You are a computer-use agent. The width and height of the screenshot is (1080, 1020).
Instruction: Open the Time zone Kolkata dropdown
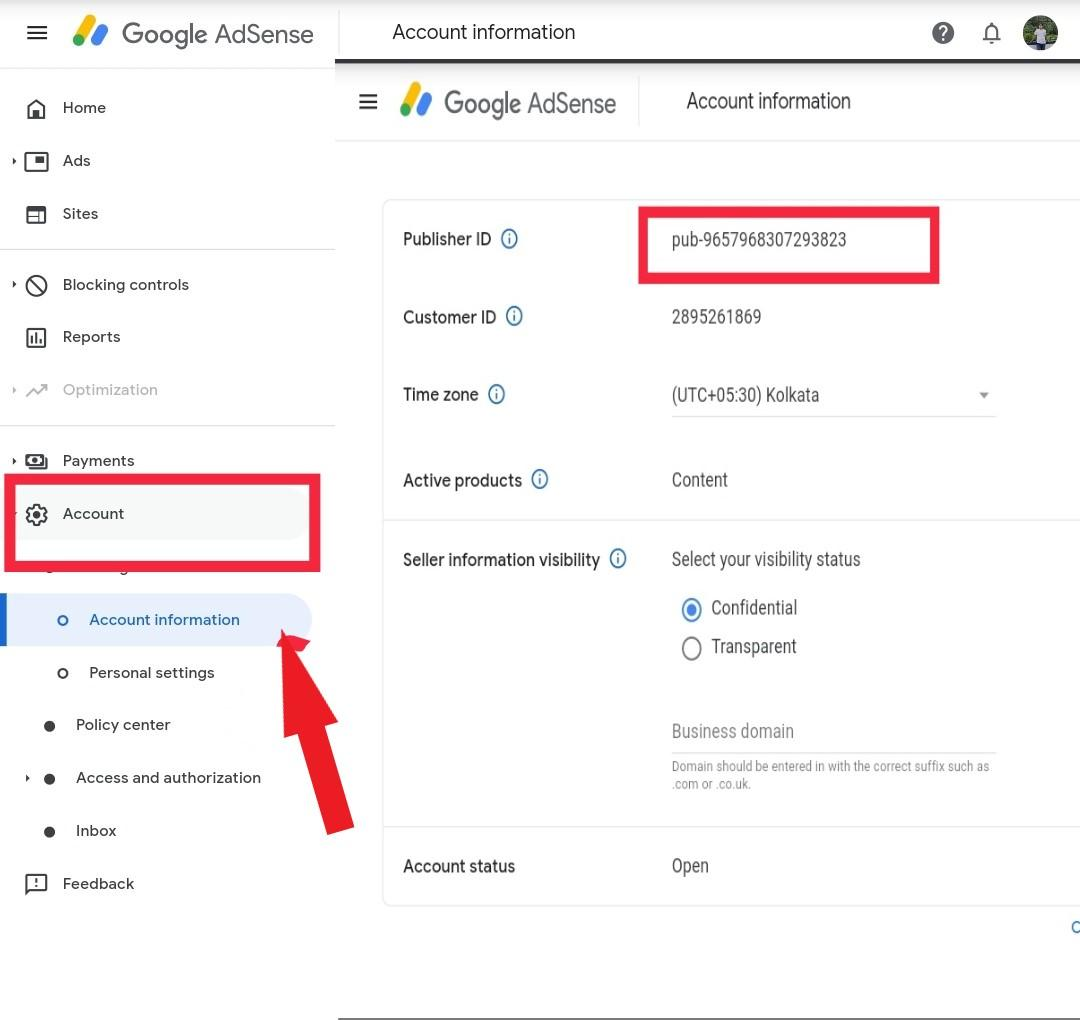click(x=833, y=395)
